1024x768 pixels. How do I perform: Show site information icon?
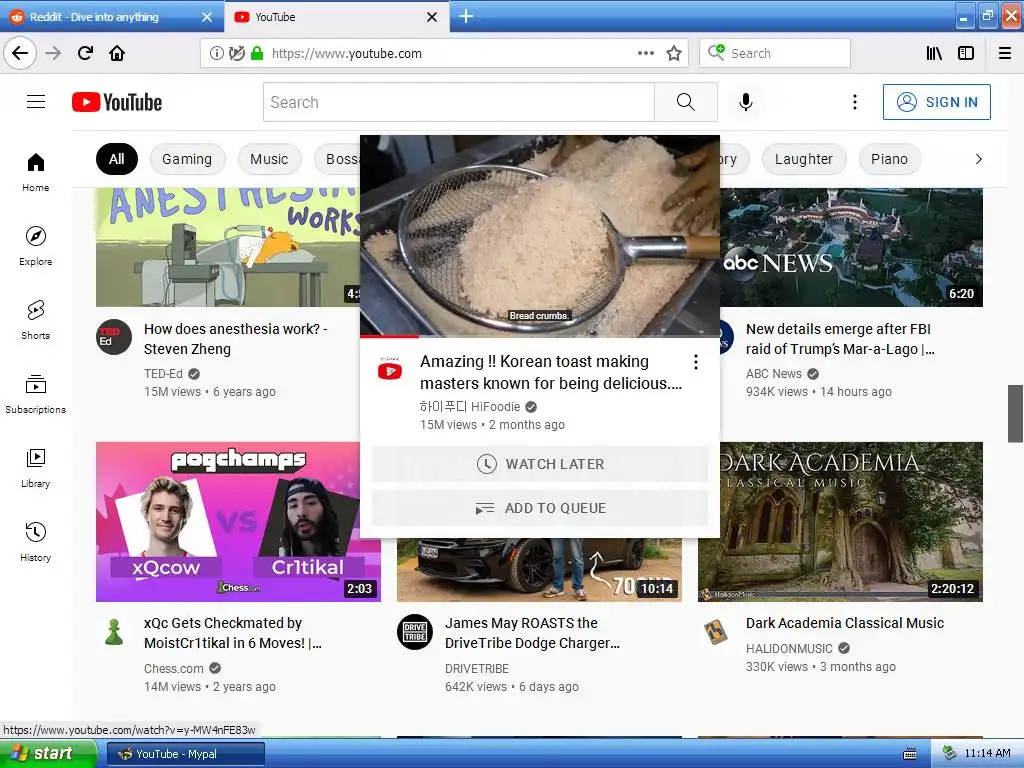tap(216, 54)
